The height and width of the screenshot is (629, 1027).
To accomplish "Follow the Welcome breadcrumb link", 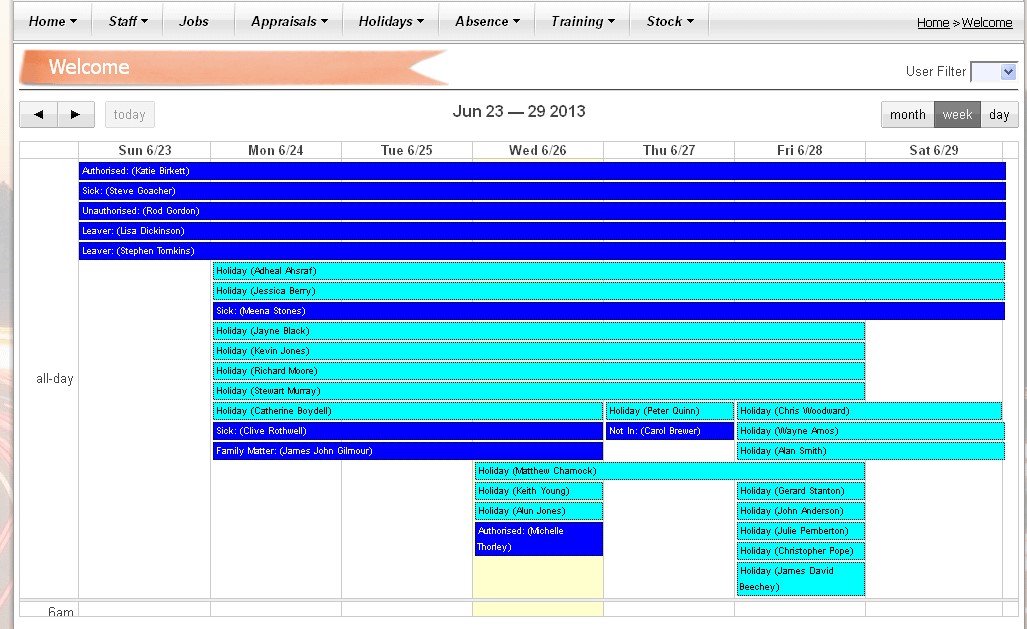I will (986, 22).
